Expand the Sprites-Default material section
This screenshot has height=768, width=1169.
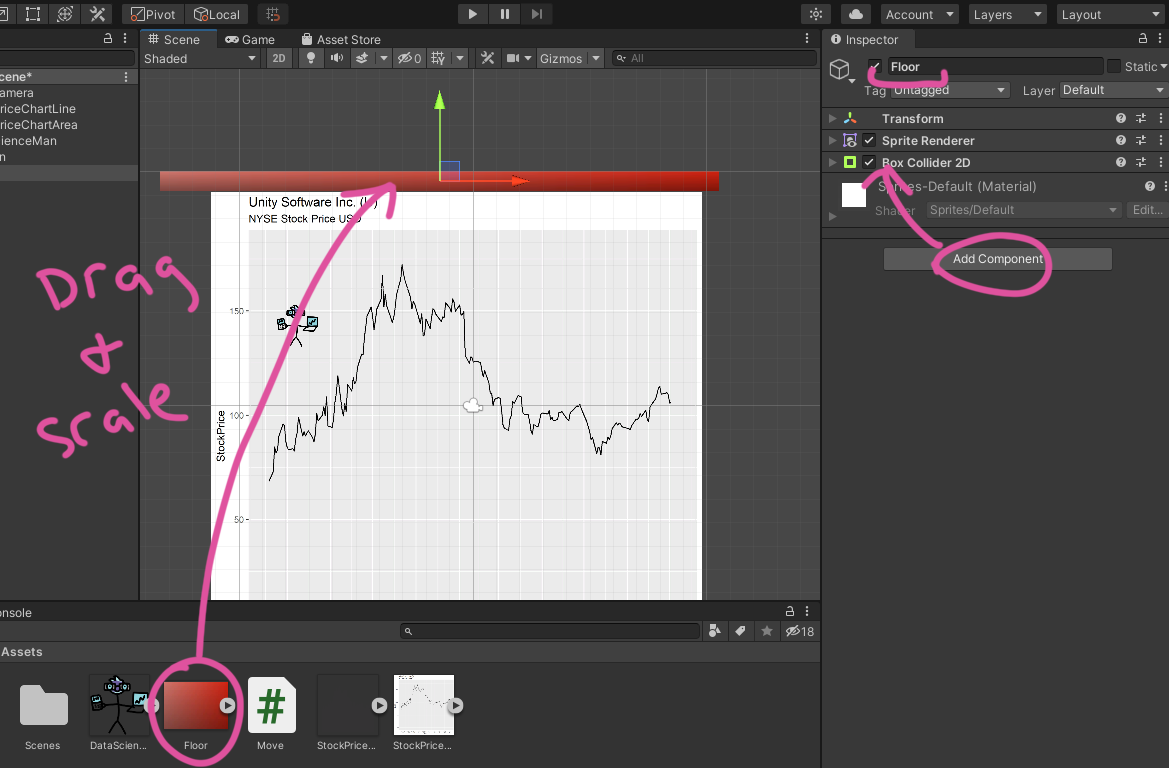pos(833,216)
